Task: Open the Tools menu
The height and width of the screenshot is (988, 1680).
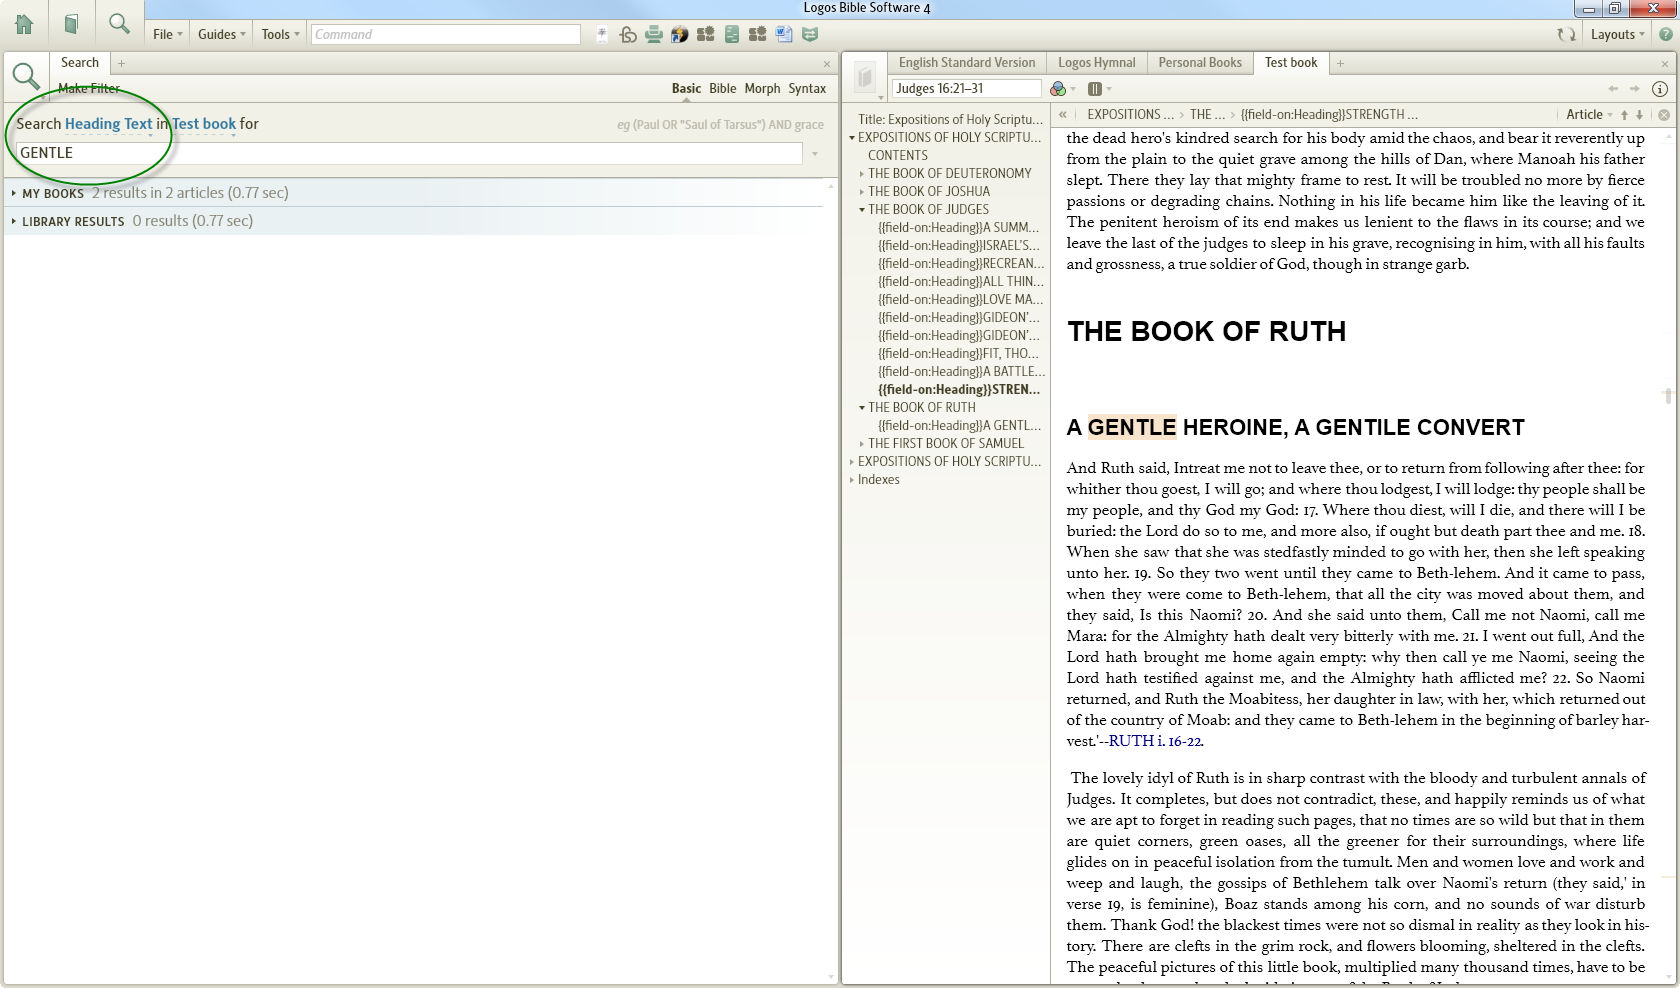Action: [280, 34]
